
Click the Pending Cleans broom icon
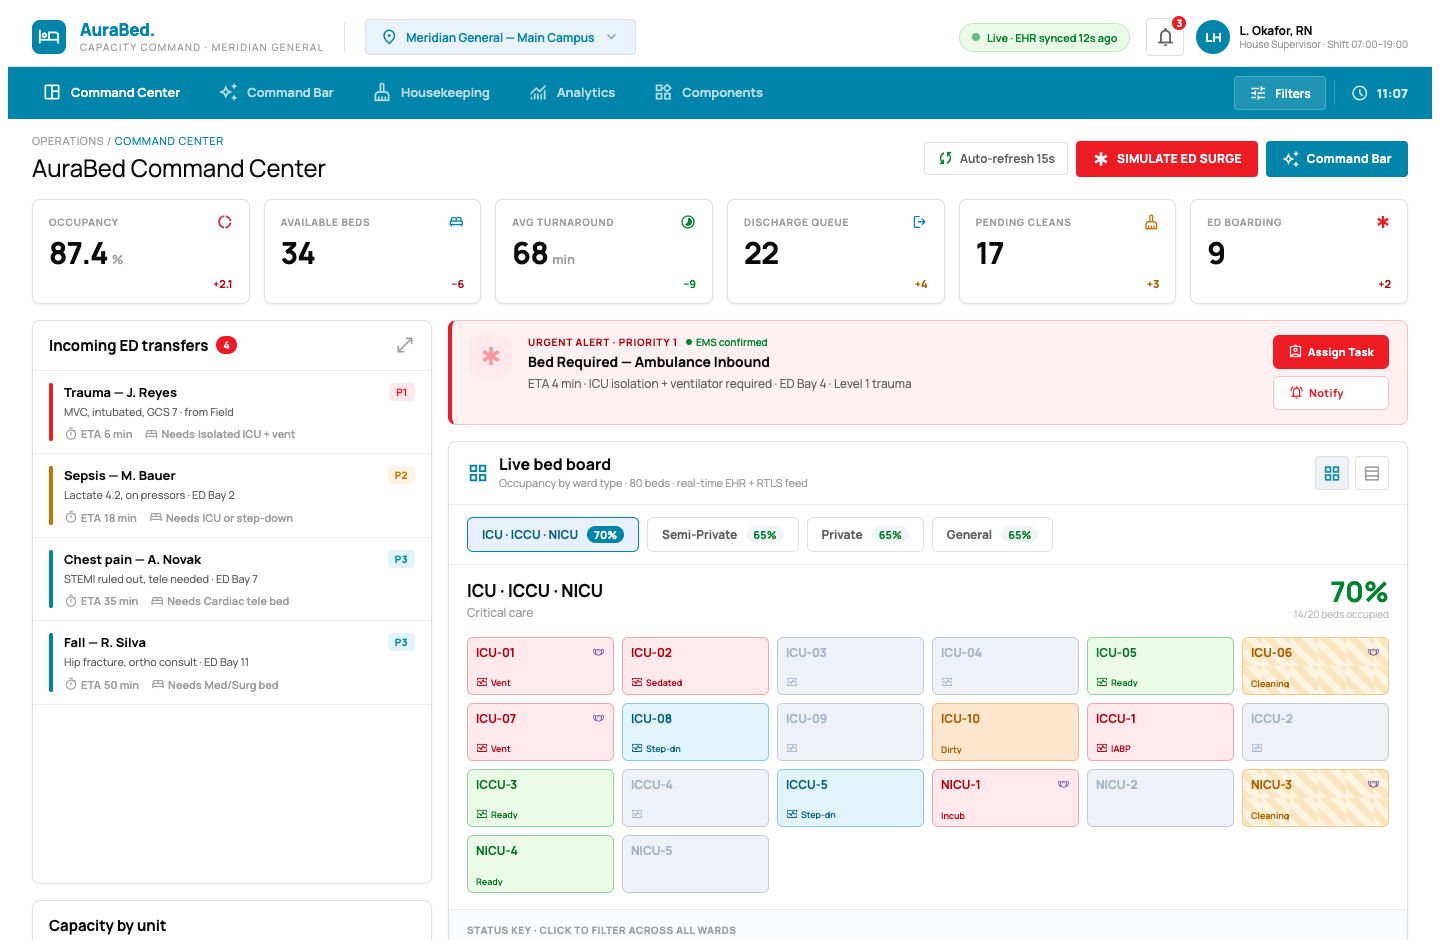(x=1151, y=222)
